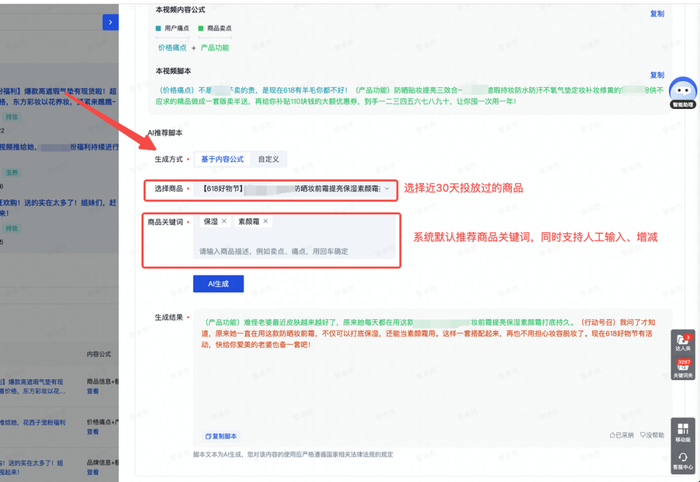Select 基于内容公式 generation mode
Image resolution: width=700 pixels, height=482 pixels.
point(222,159)
